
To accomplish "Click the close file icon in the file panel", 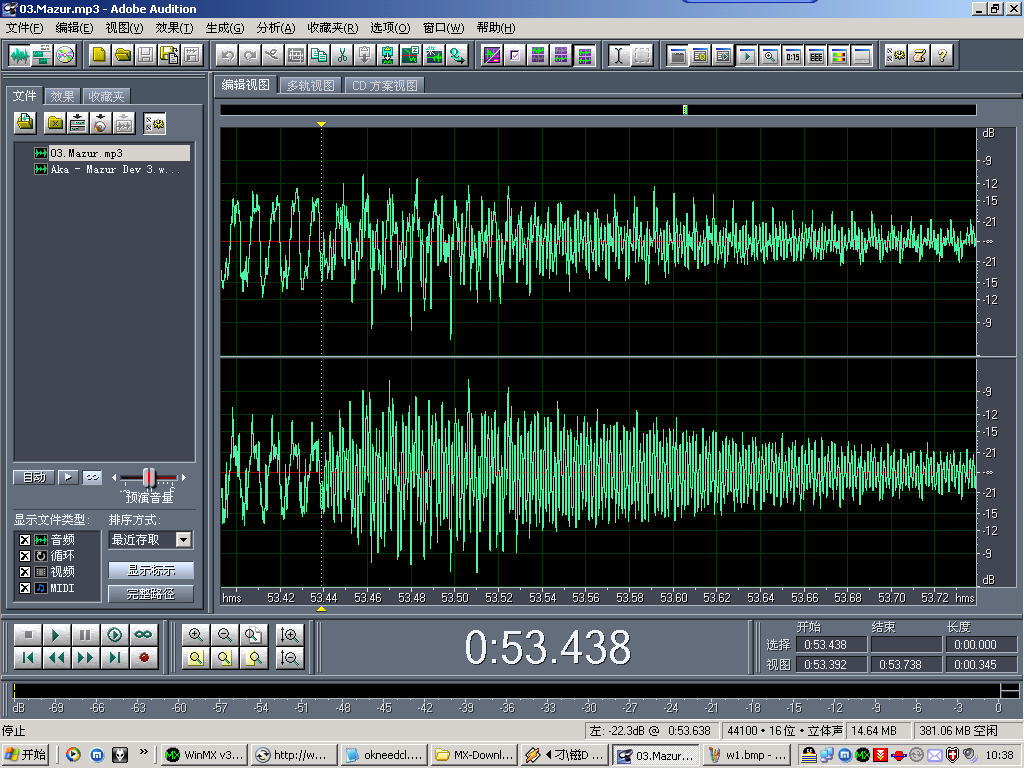I will [x=56, y=123].
